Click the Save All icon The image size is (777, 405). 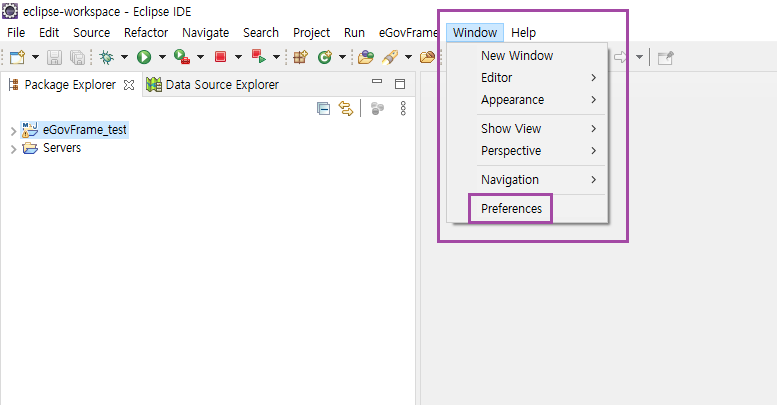pyautogui.click(x=77, y=58)
